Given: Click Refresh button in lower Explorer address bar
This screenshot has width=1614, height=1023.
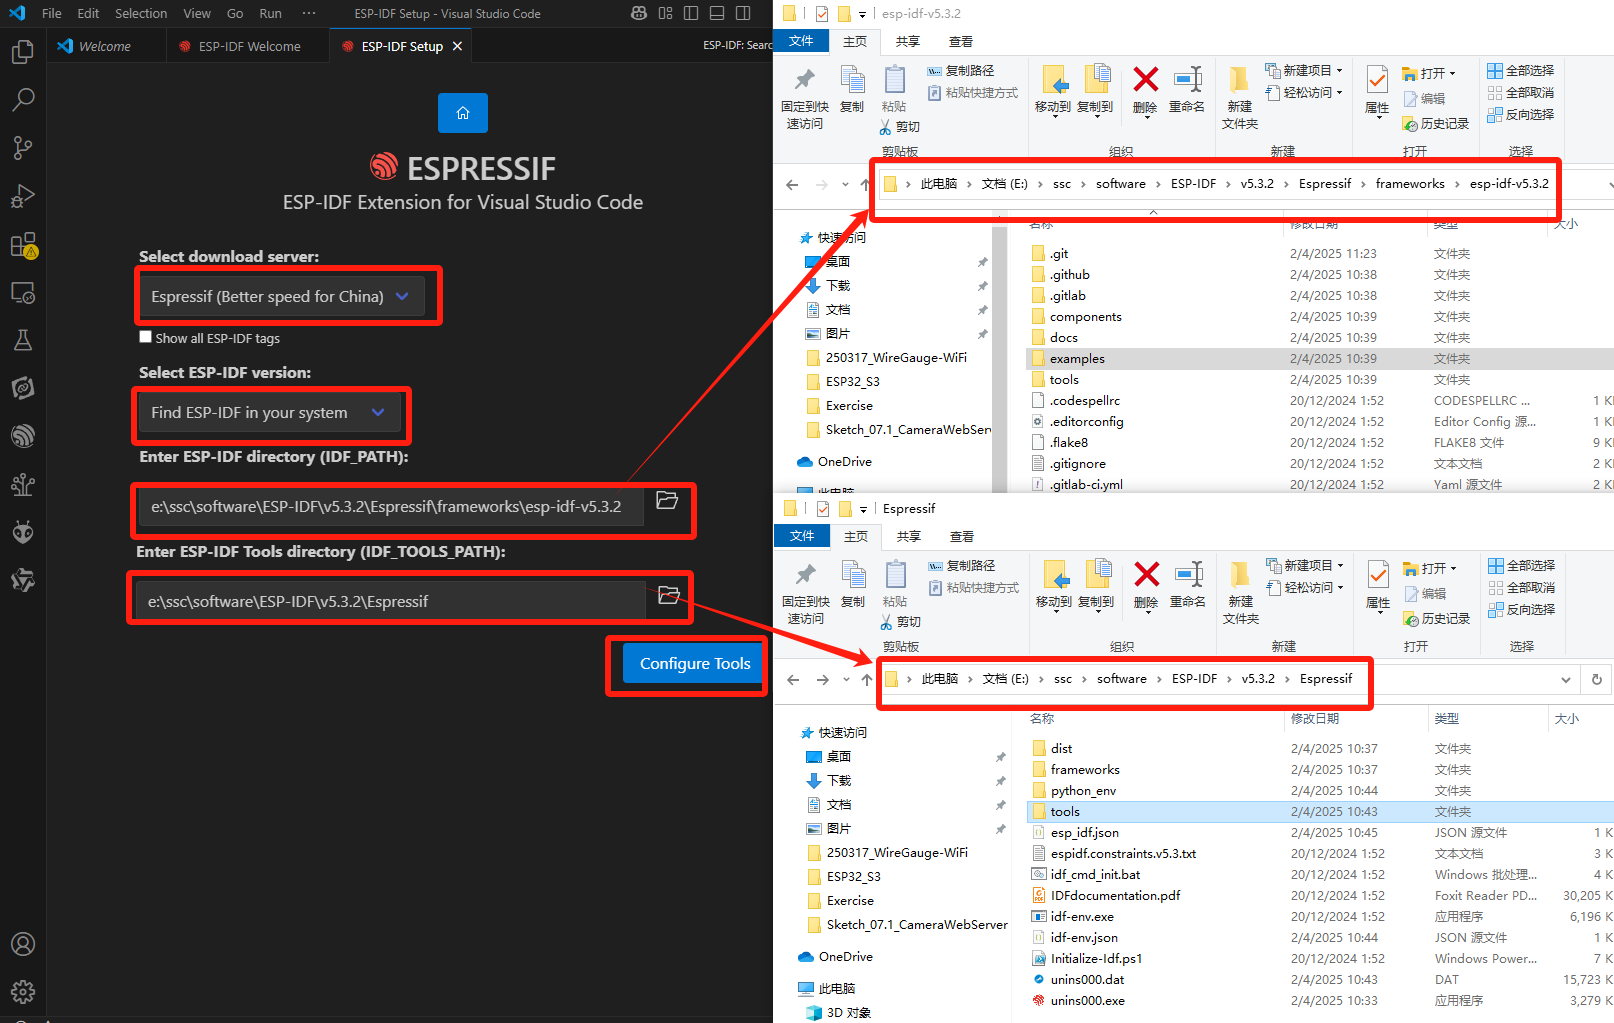Looking at the screenshot, I should tap(1597, 679).
